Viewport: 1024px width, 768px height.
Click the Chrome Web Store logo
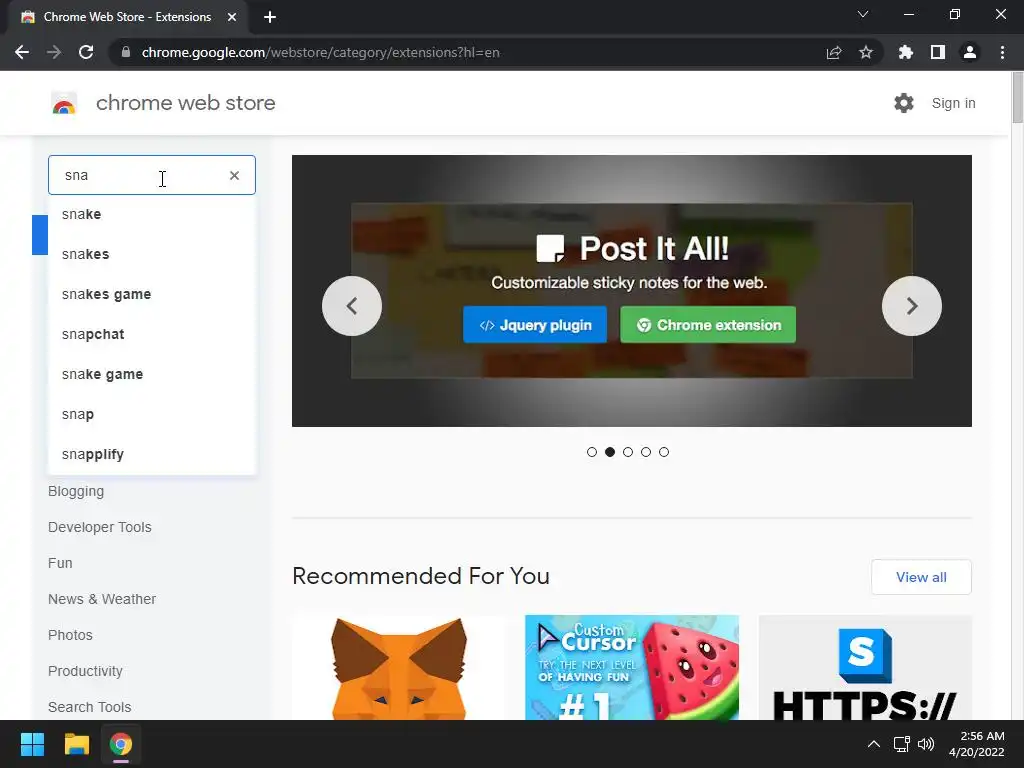[x=64, y=103]
